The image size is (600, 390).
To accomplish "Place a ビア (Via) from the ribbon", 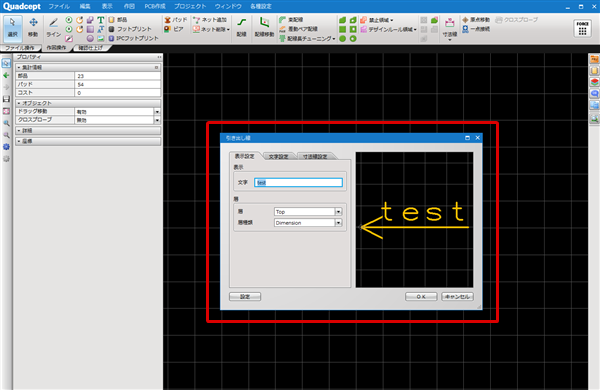I will pyautogui.click(x=174, y=29).
